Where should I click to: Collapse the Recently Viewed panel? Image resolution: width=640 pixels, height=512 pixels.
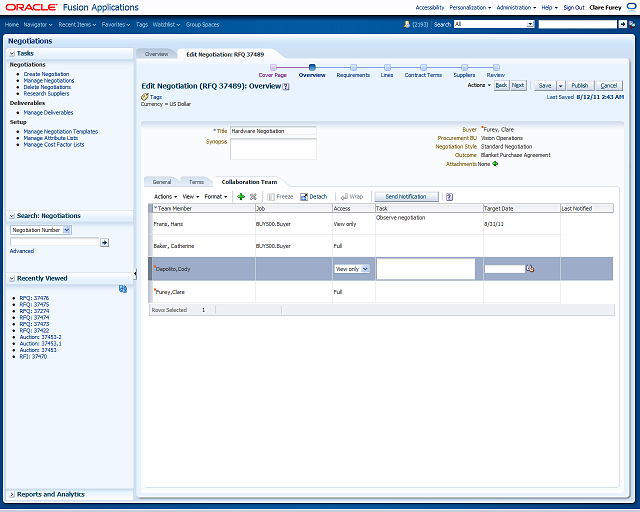[x=12, y=278]
